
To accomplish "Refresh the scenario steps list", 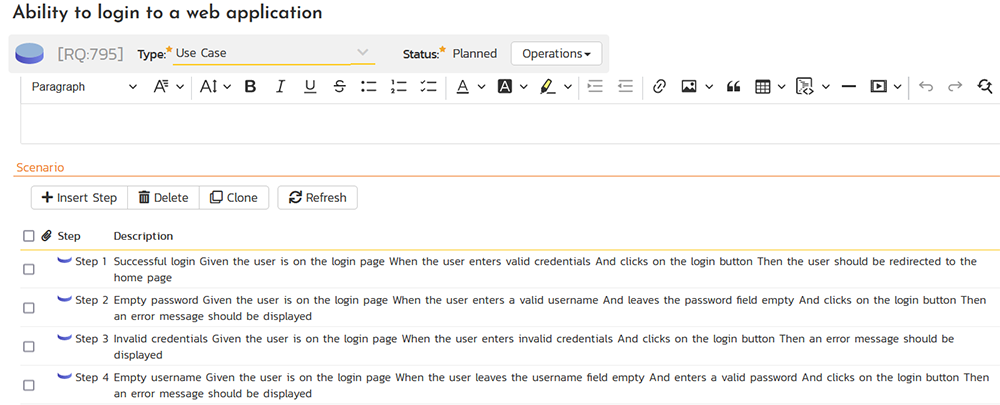I will coord(317,198).
